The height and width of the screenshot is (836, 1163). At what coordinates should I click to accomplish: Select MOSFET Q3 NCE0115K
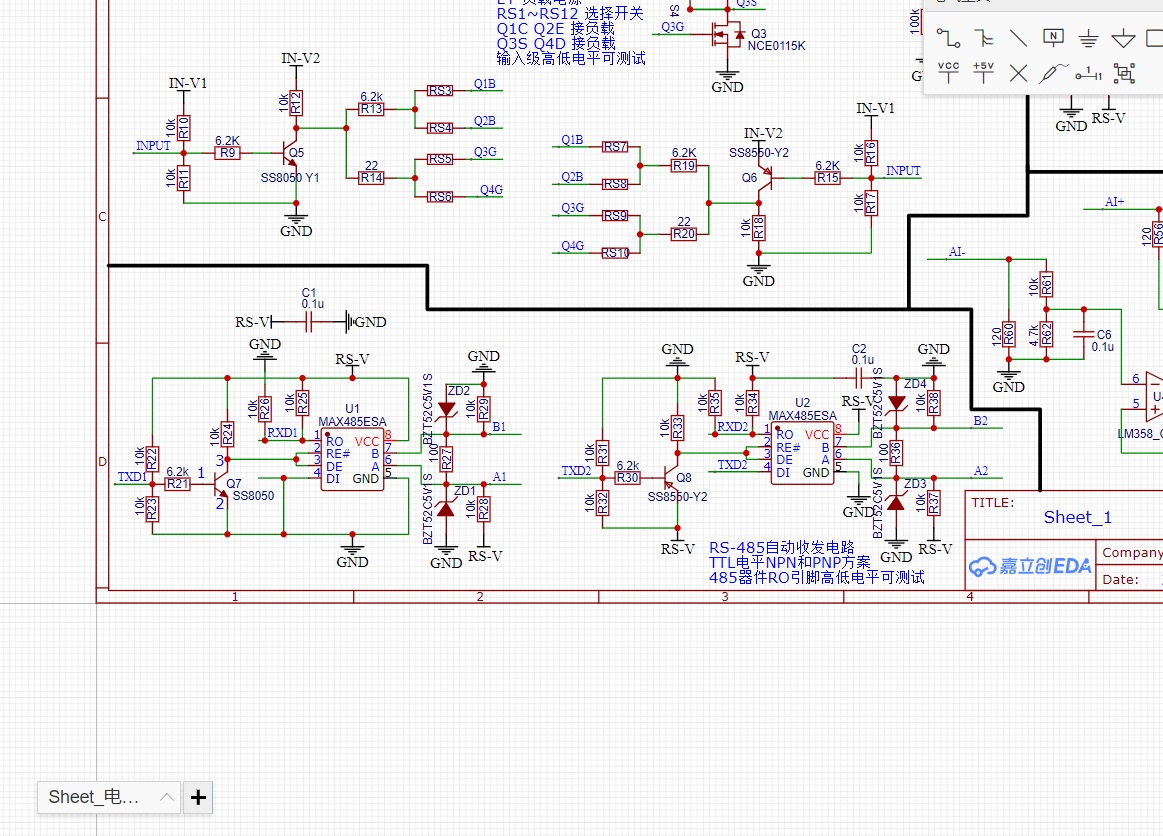point(728,34)
